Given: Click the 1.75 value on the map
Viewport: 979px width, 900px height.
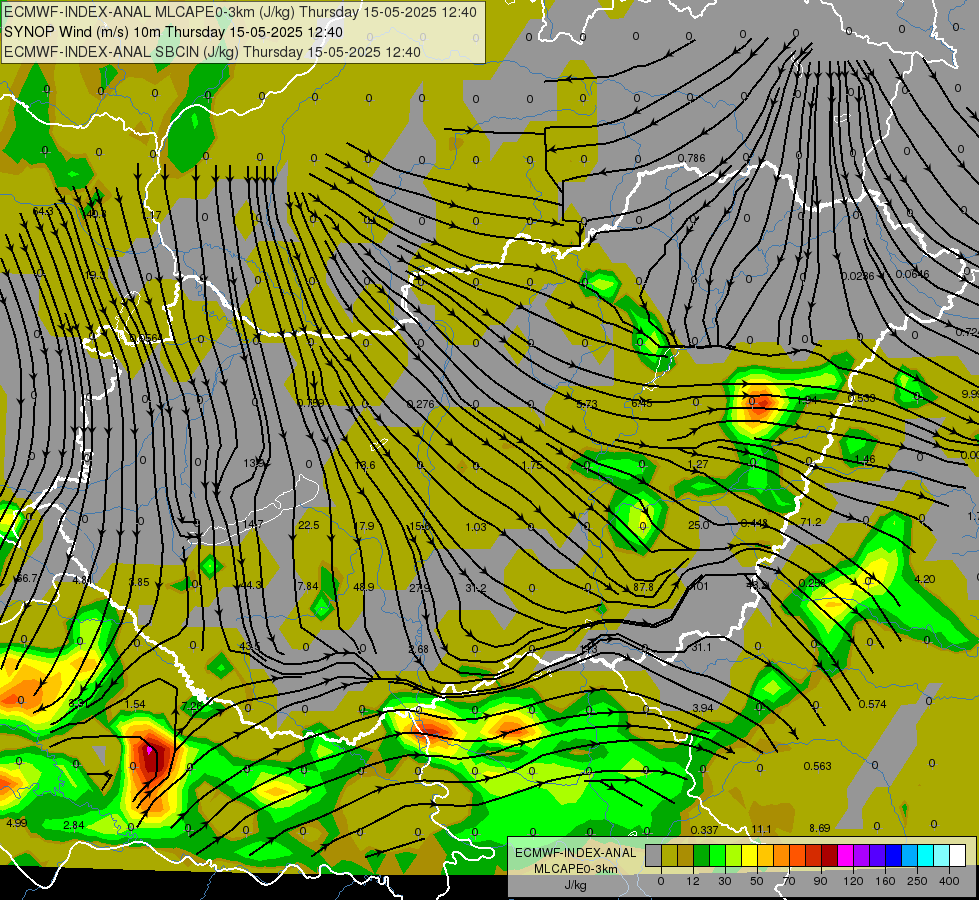Looking at the screenshot, I should (x=532, y=465).
